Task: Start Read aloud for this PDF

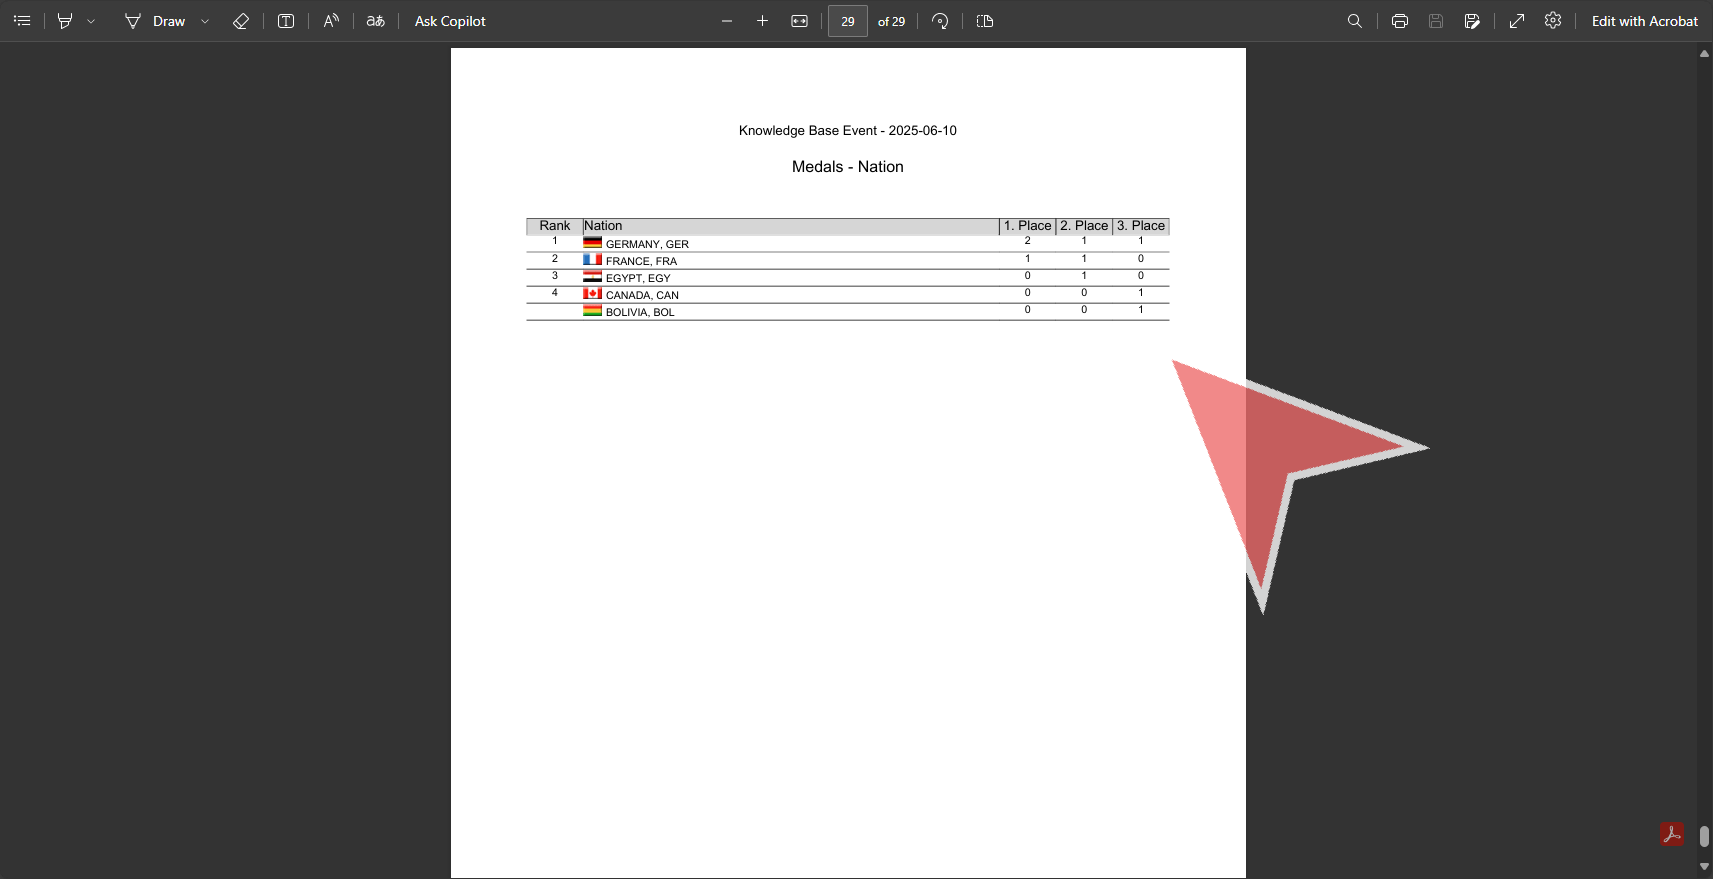Action: [x=331, y=21]
